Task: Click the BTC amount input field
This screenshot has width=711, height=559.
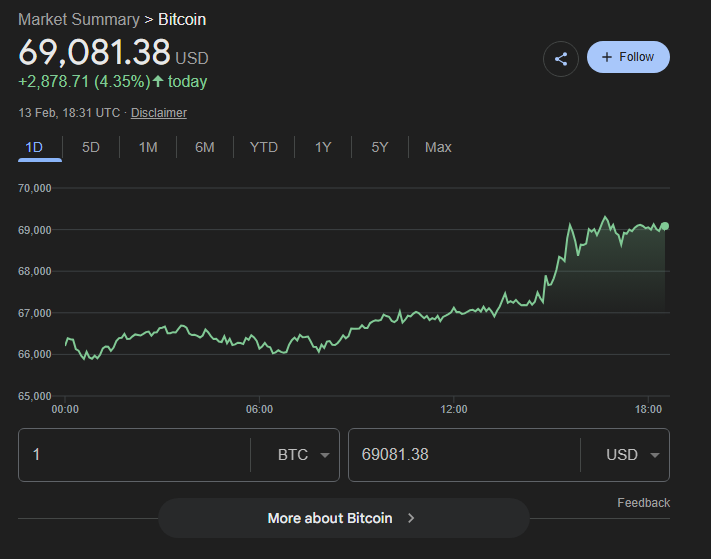Action: (x=135, y=455)
